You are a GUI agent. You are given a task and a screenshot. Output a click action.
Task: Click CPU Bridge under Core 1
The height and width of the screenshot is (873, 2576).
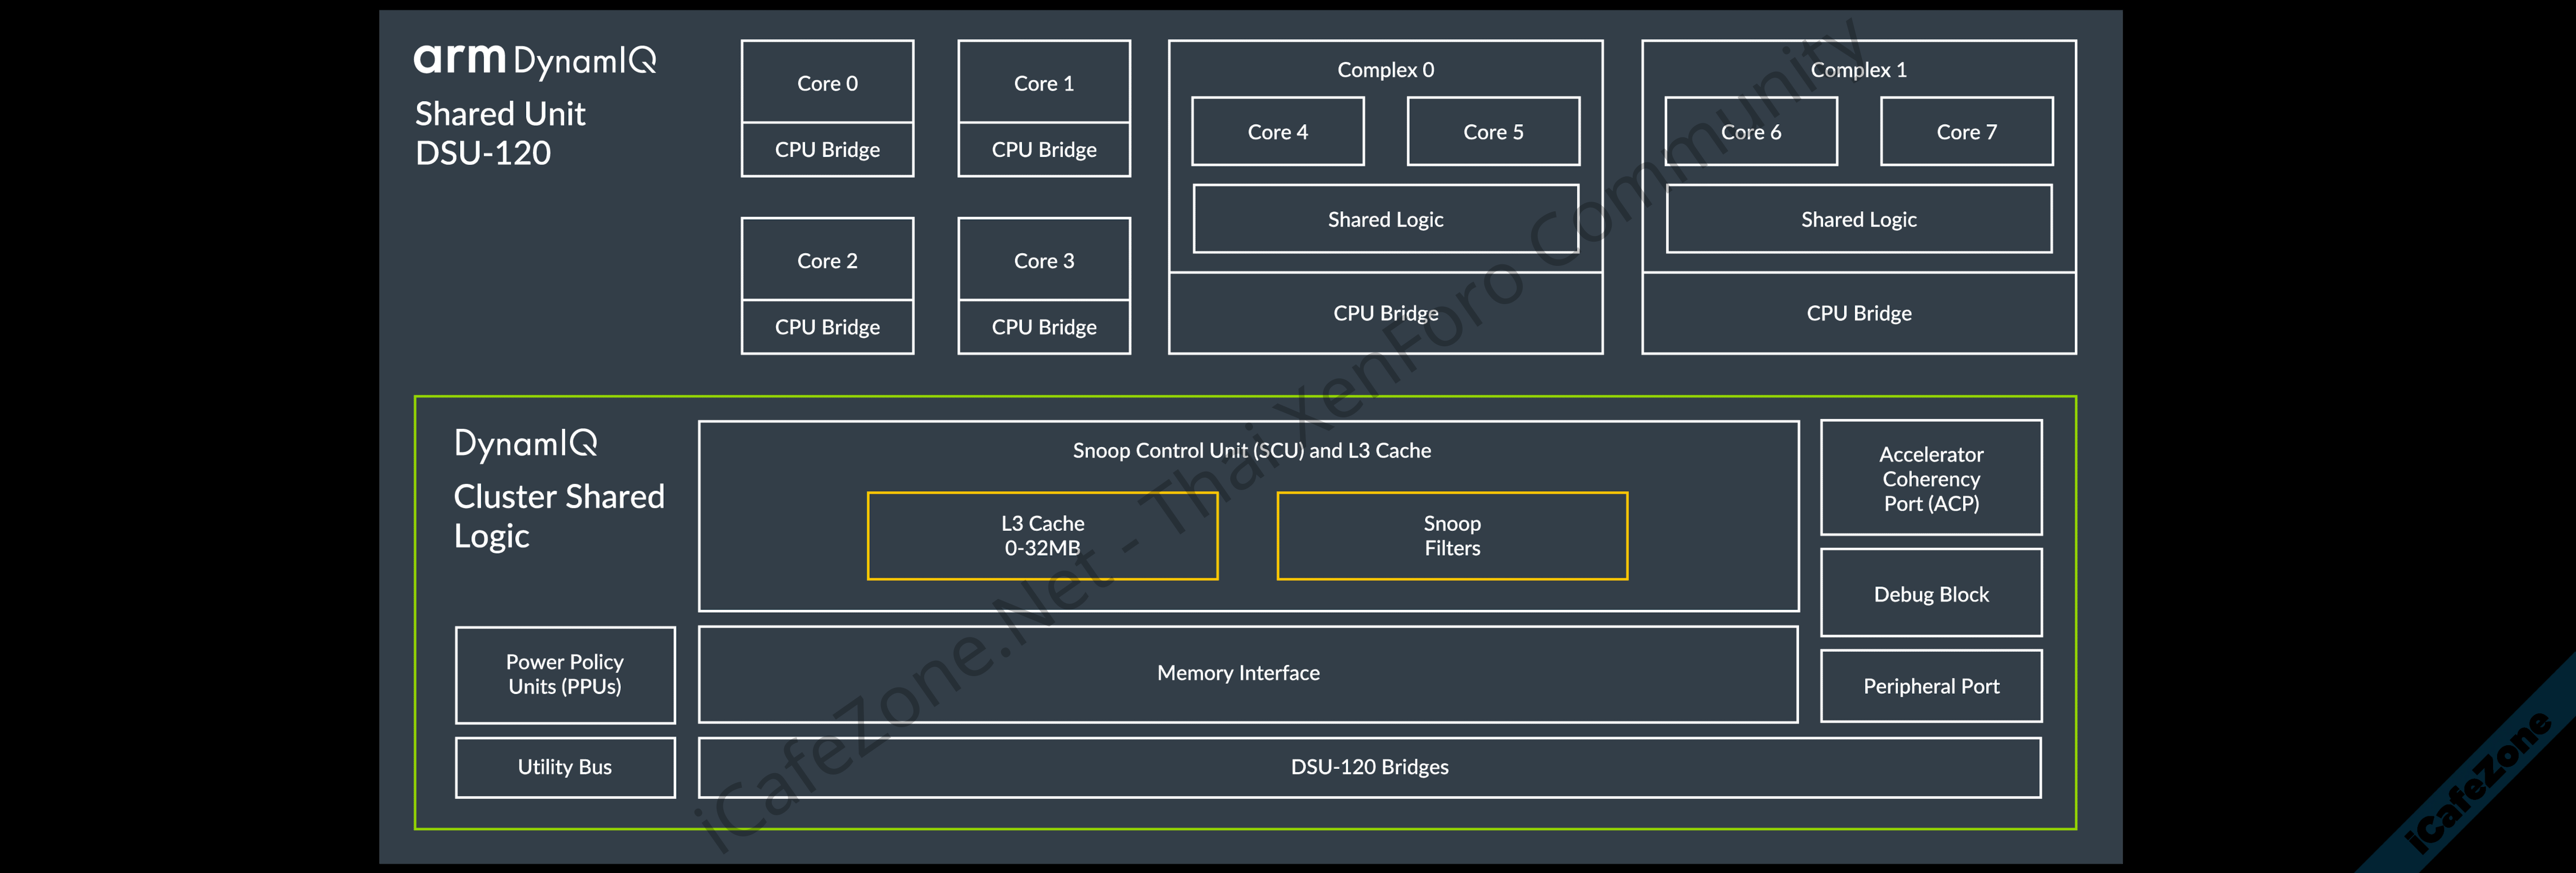[x=1043, y=150]
